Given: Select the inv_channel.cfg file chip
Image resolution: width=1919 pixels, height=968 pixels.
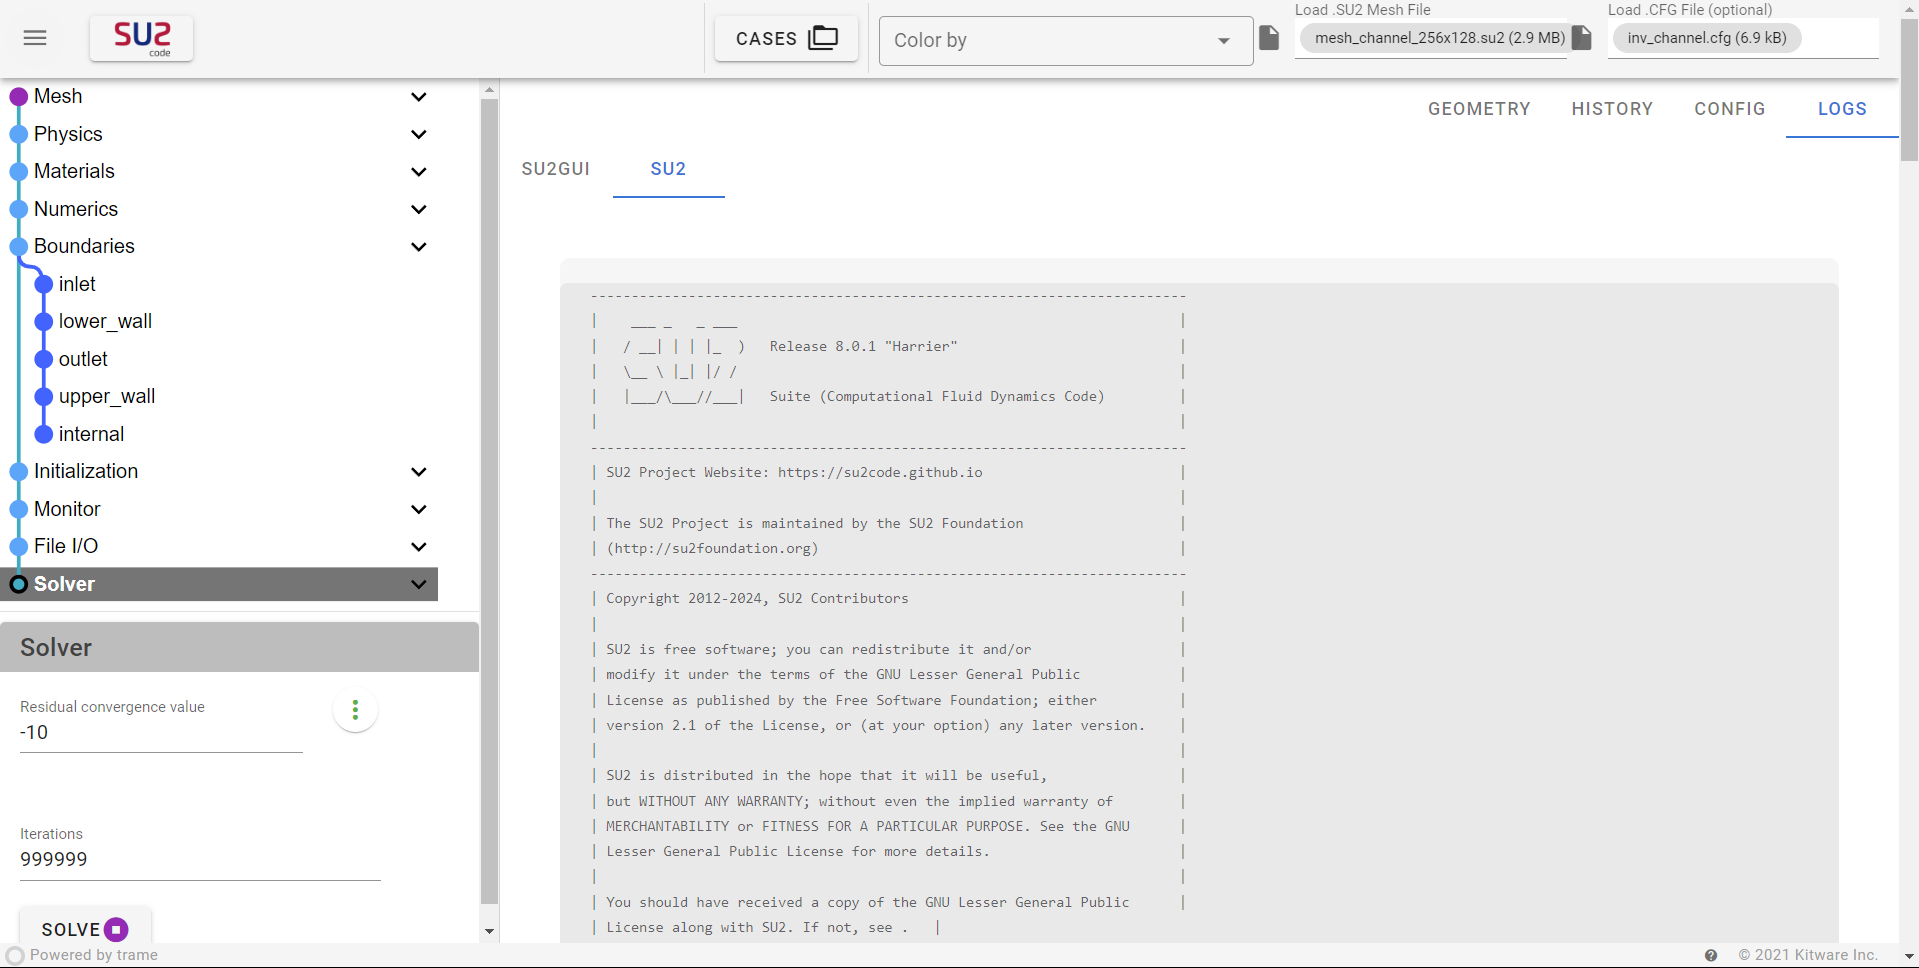Looking at the screenshot, I should (x=1707, y=38).
